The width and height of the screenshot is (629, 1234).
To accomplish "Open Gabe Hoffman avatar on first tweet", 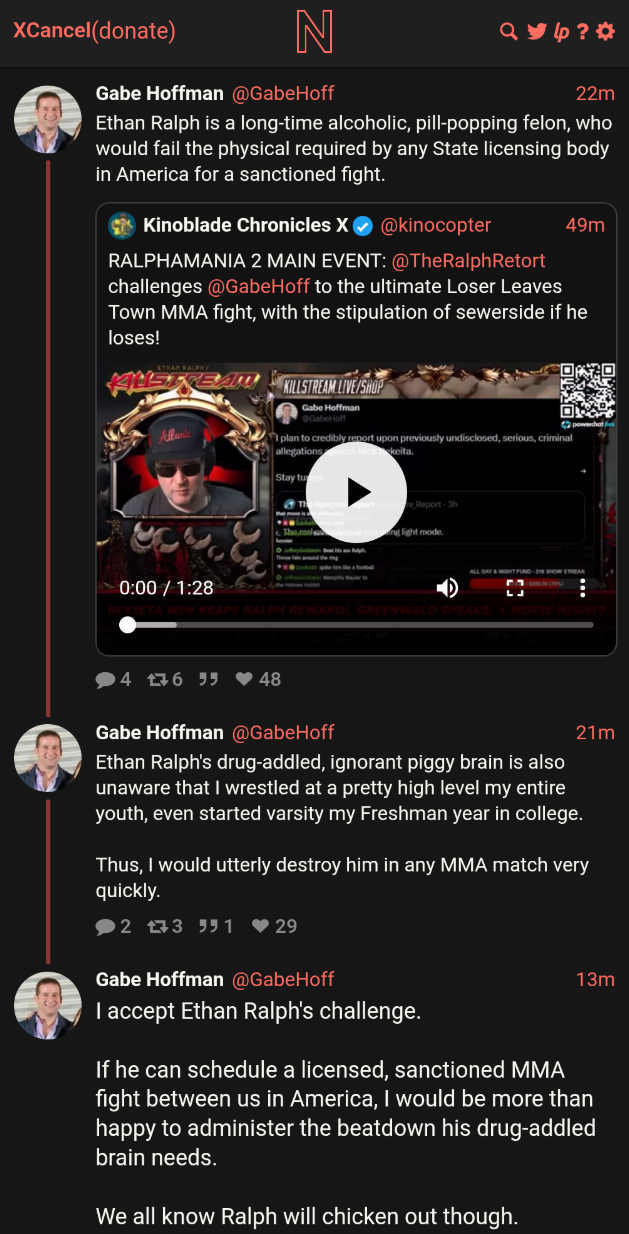I will (x=47, y=119).
